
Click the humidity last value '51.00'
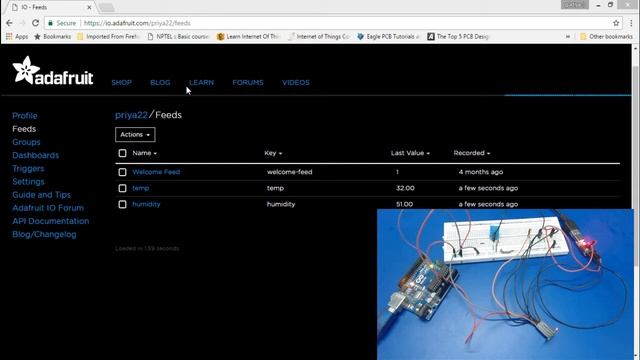click(404, 204)
